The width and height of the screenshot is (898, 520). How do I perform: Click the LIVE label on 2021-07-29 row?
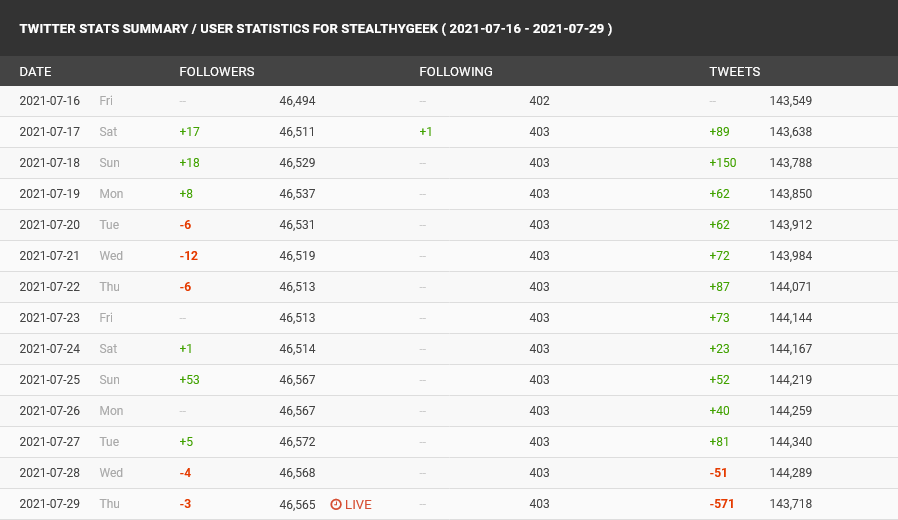pos(359,505)
